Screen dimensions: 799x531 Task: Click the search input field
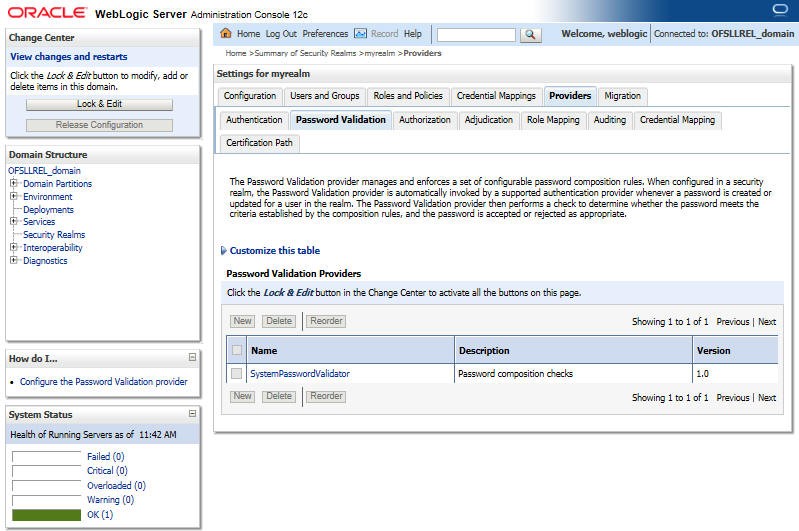pos(476,35)
